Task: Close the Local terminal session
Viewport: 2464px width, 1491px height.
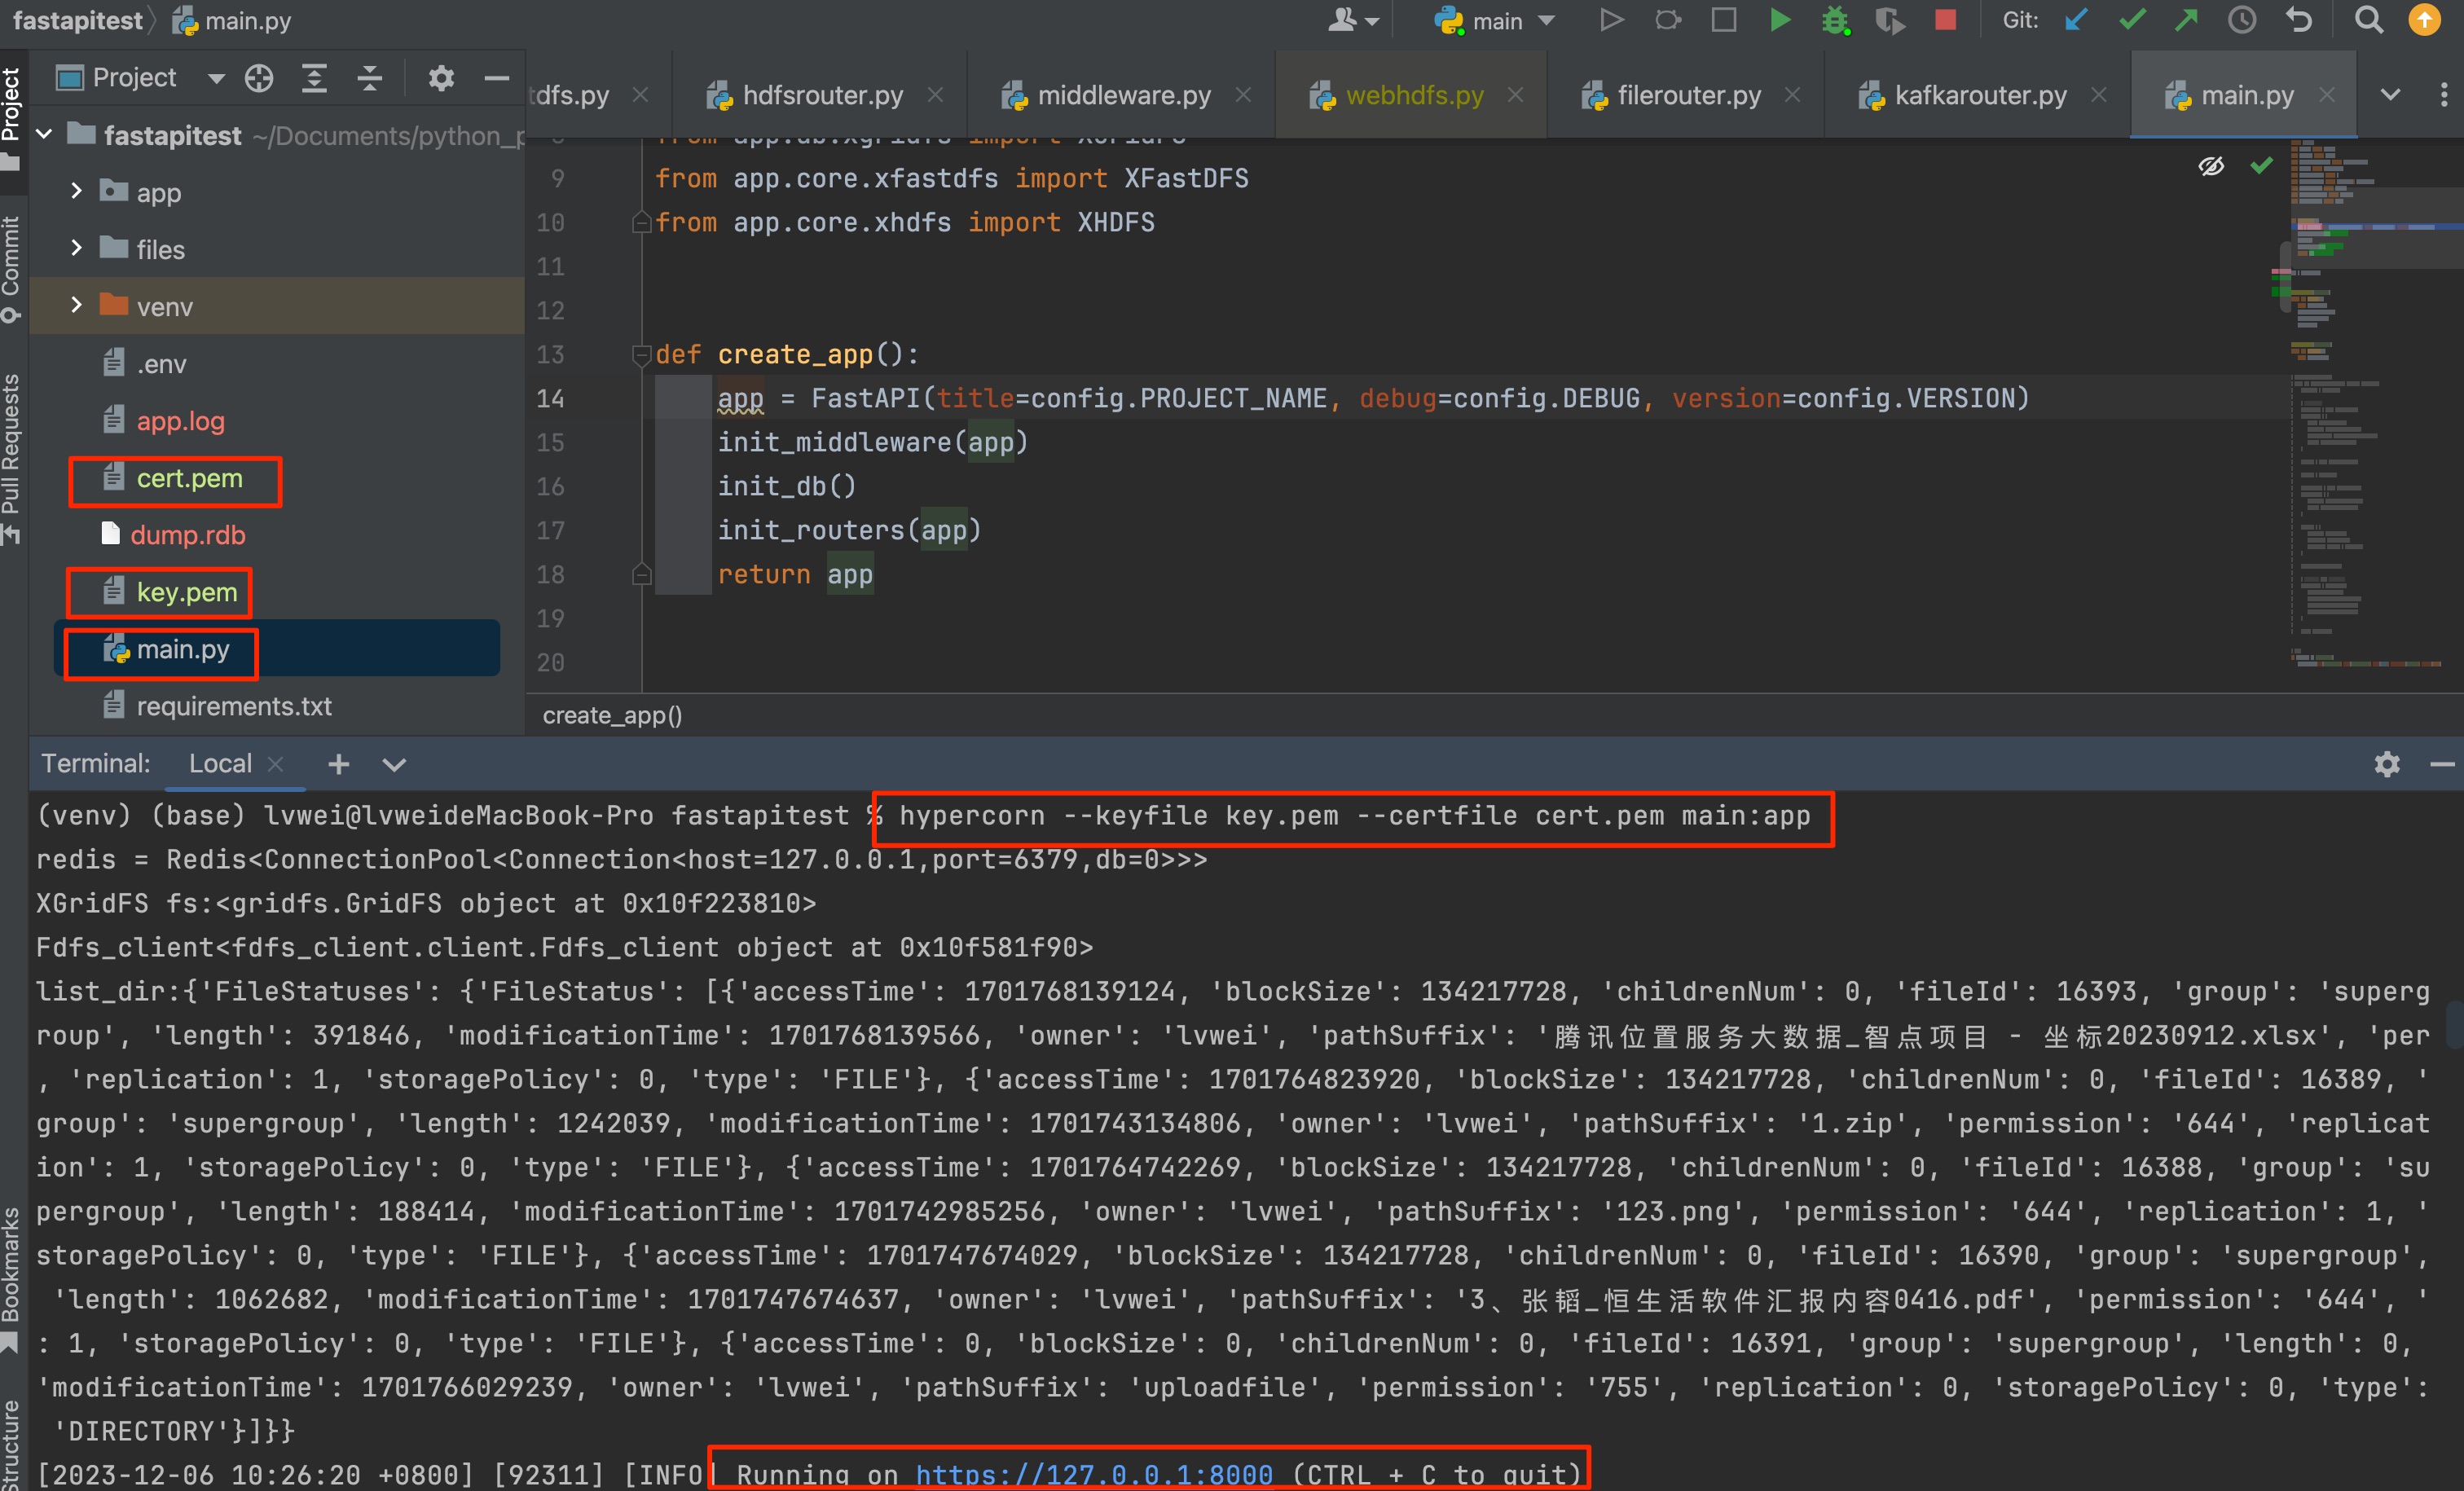Action: point(276,764)
